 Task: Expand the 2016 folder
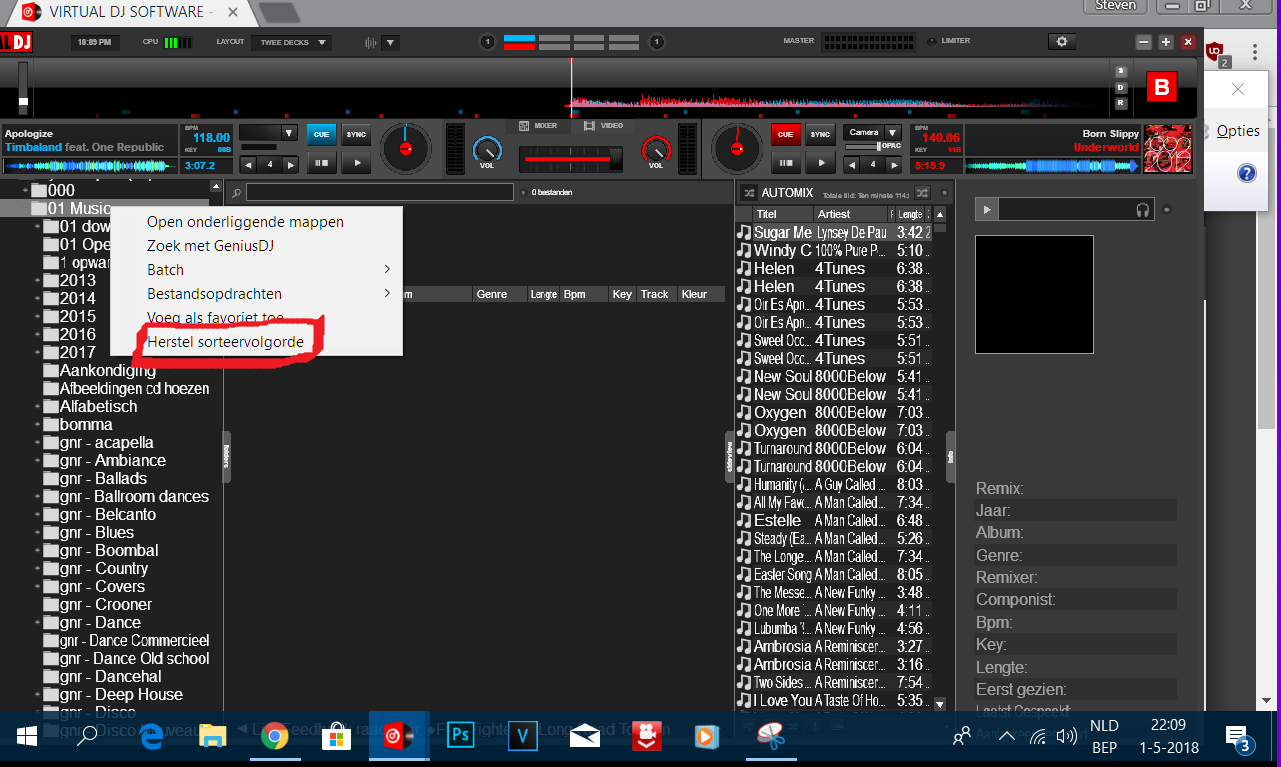click(x=38, y=334)
